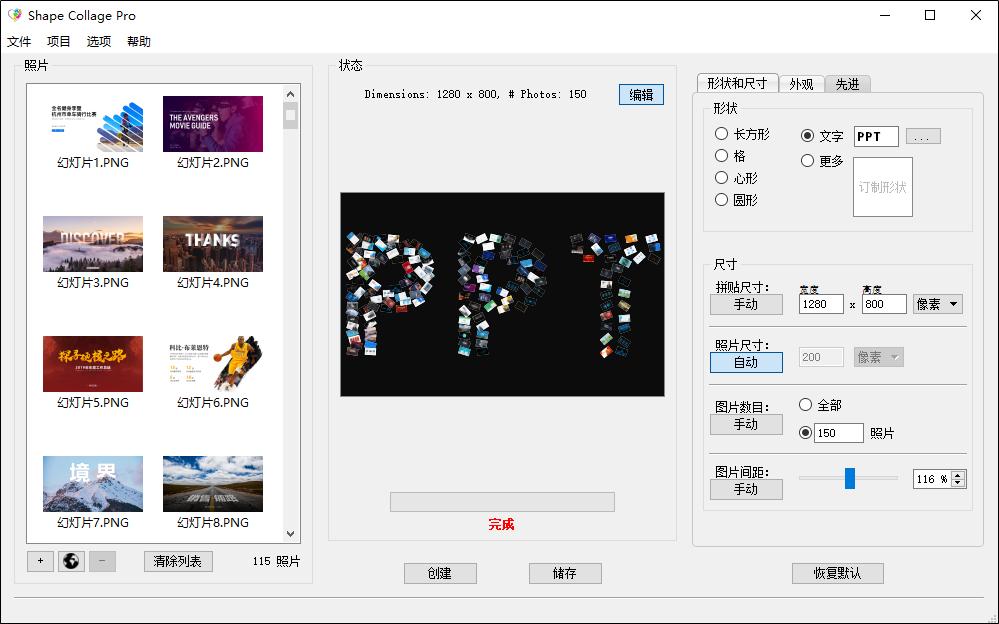
Task: Click the − icon to remove selected photo
Action: (100, 561)
